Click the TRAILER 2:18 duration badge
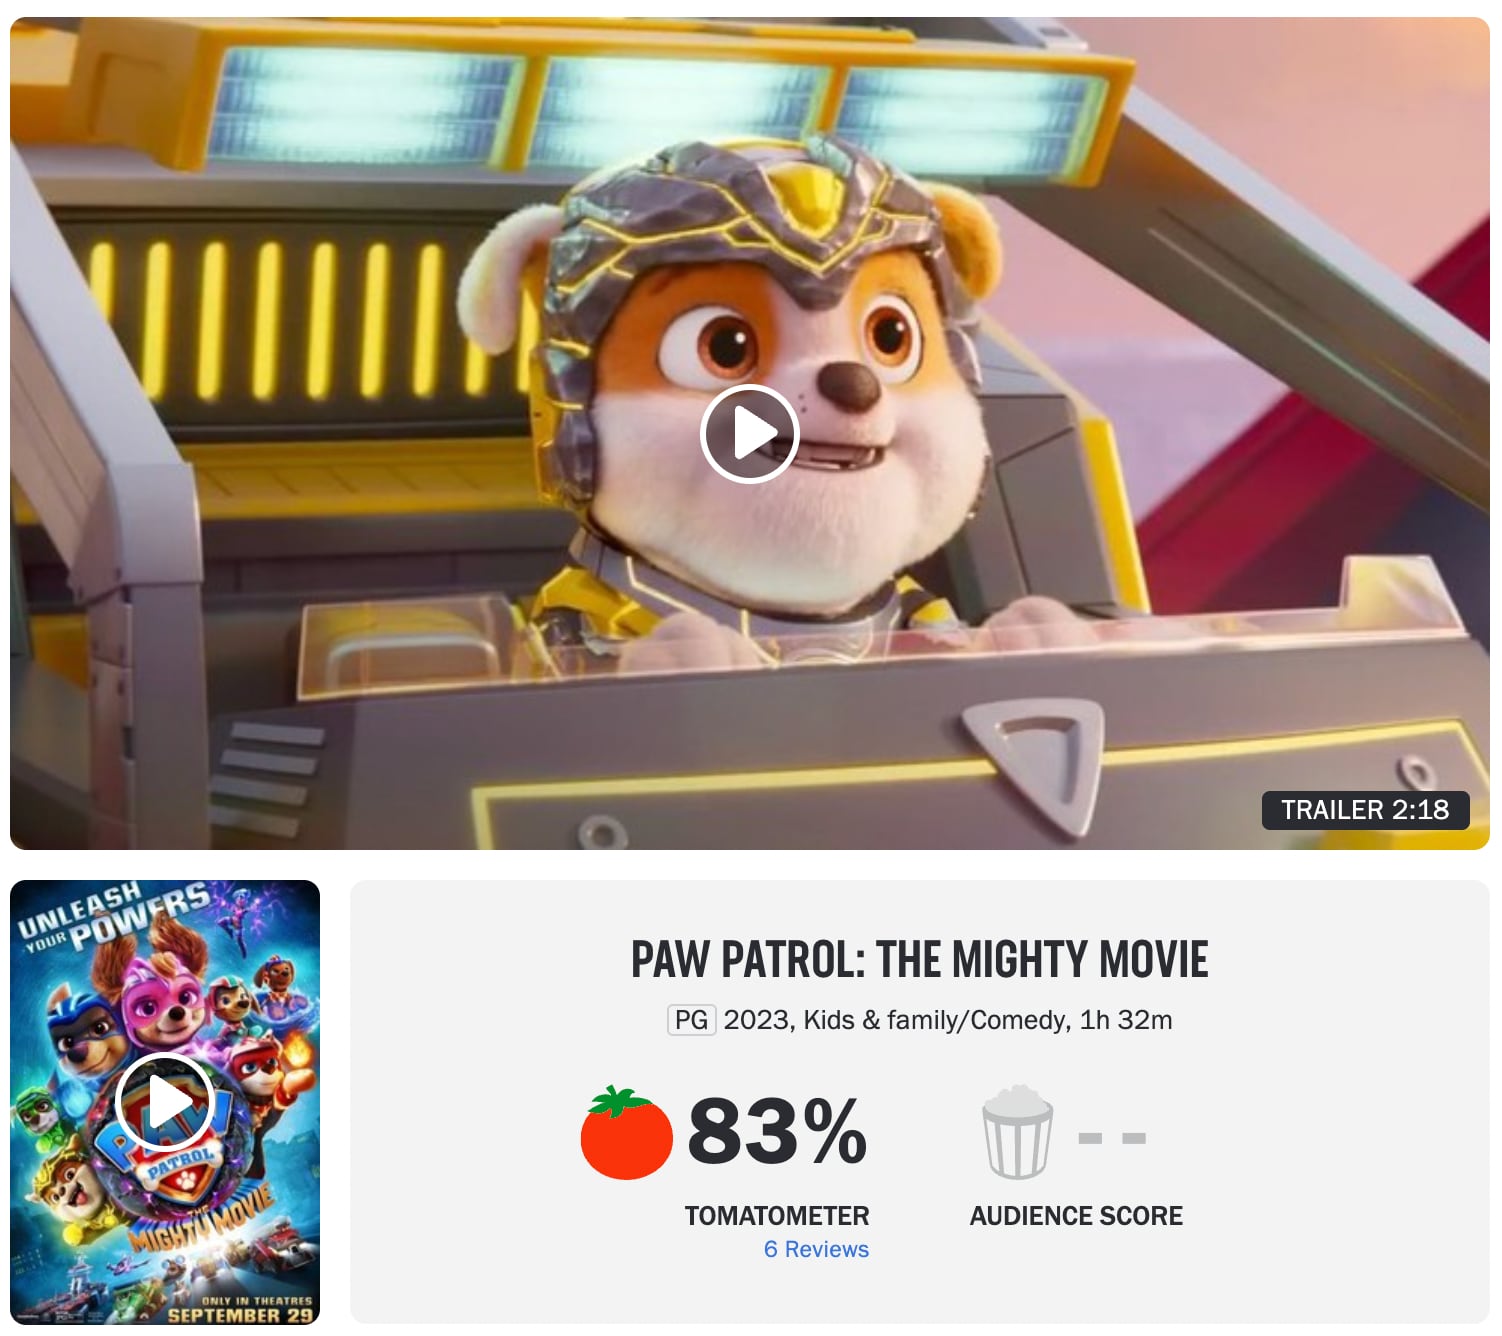The image size is (1502, 1336). coord(1365,810)
